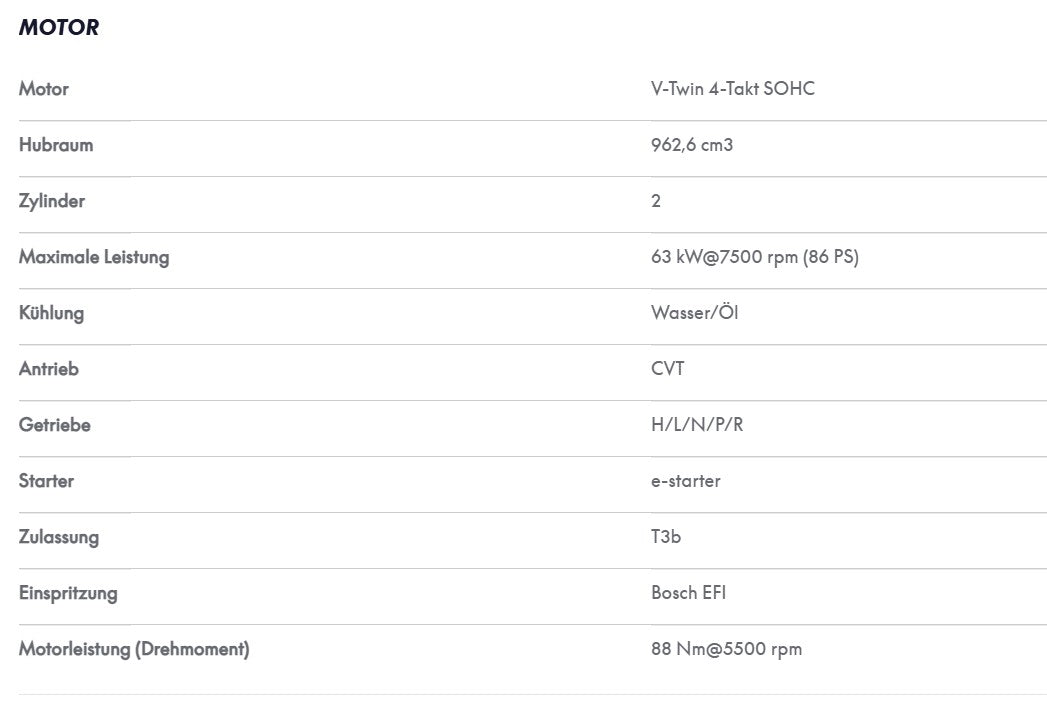The image size is (1047, 715).
Task: Select the Antrieb label
Action: tap(49, 369)
